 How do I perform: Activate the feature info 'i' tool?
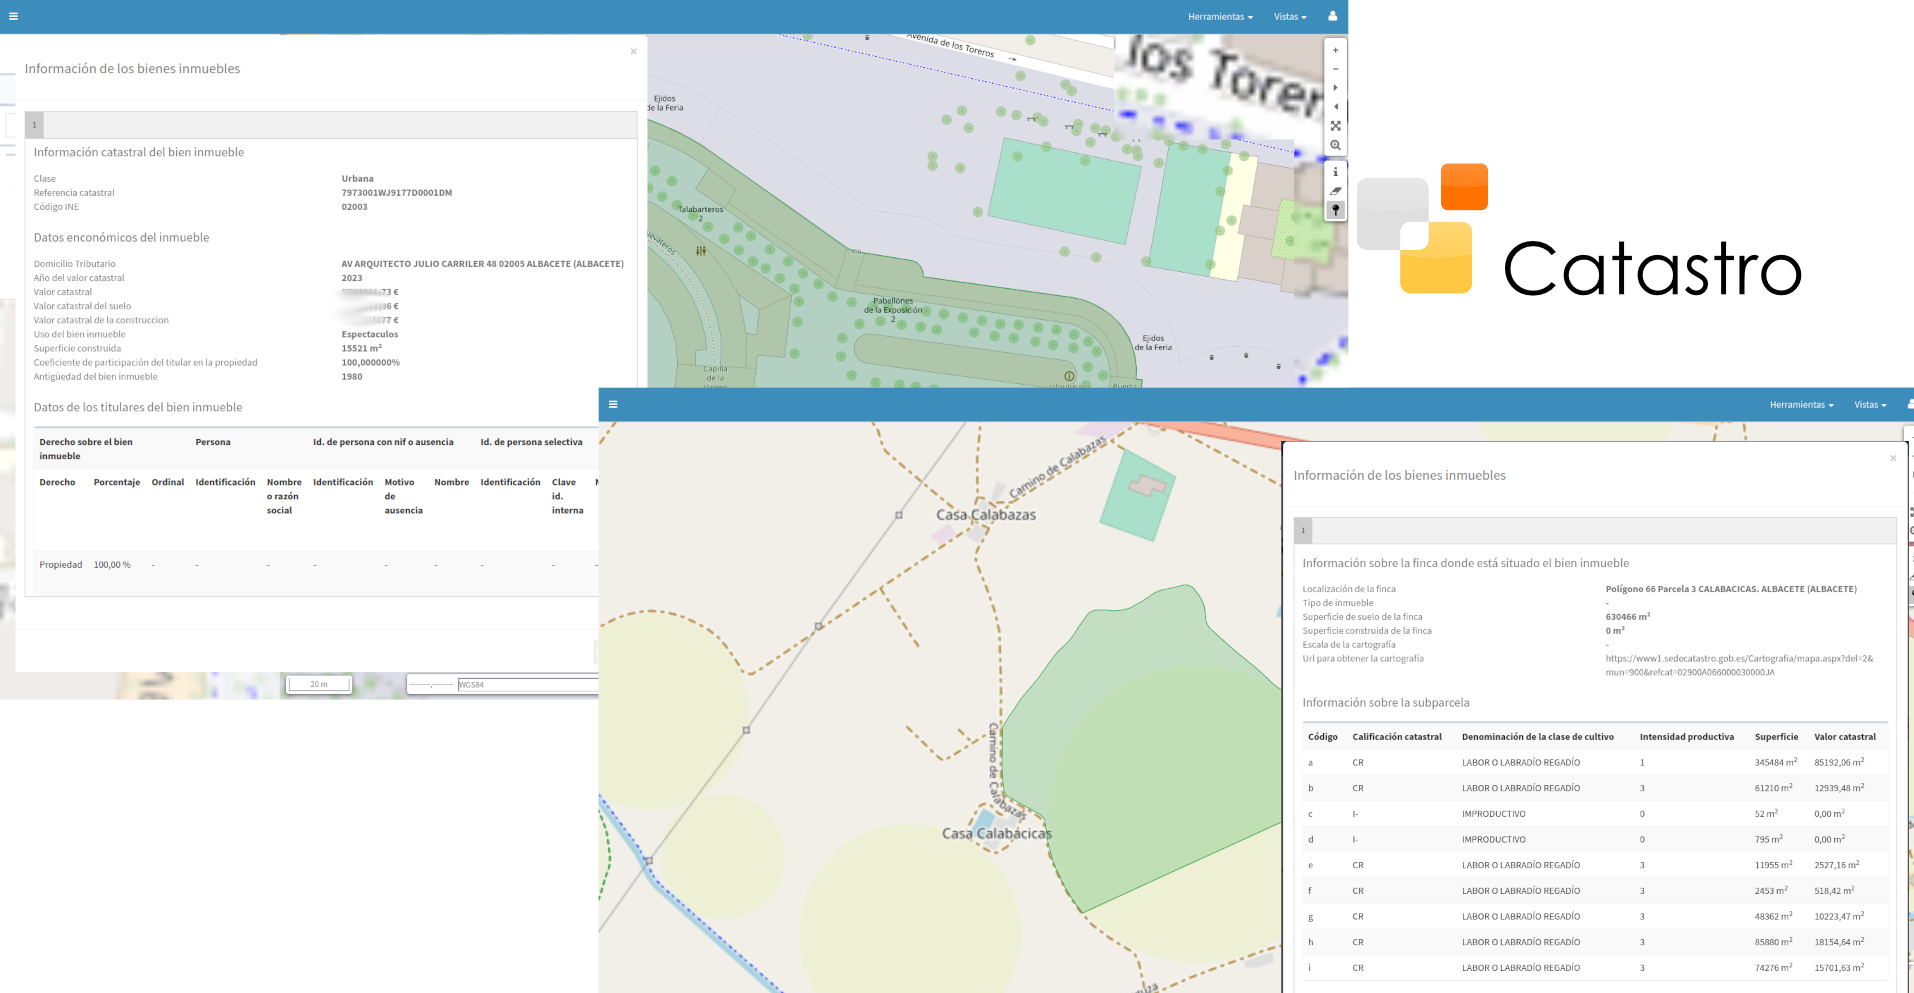point(1335,172)
